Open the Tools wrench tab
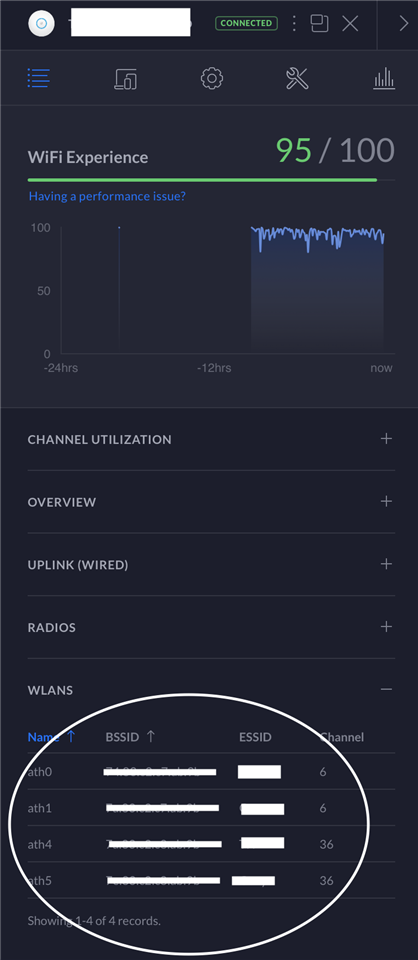This screenshot has height=960, width=418. coord(297,78)
